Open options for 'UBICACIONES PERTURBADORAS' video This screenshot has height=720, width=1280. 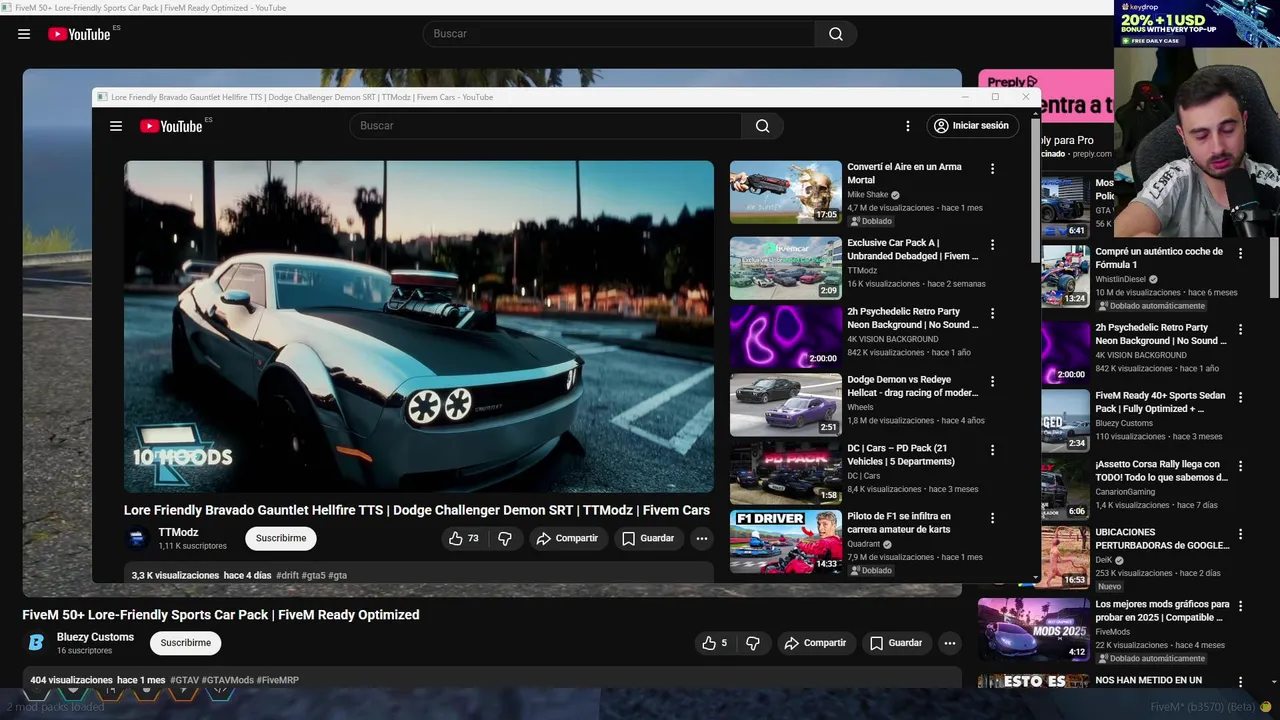click(1240, 534)
